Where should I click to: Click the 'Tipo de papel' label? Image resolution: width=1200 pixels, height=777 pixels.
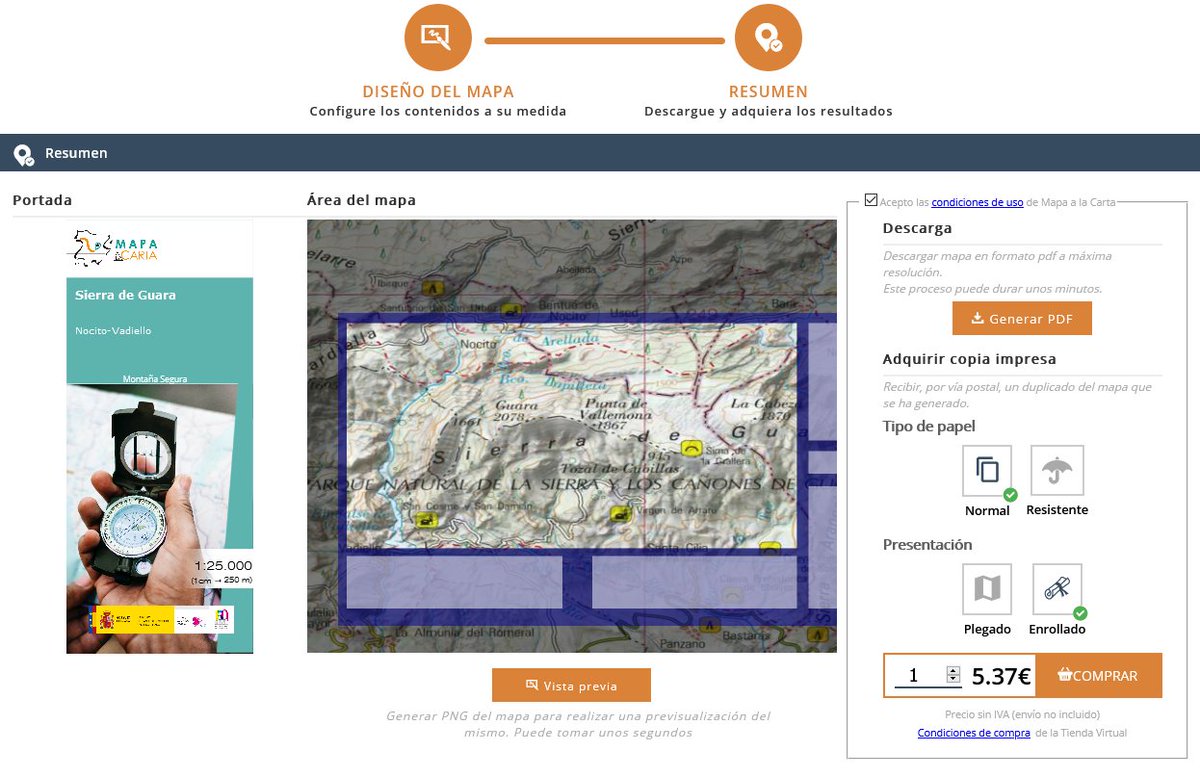[x=929, y=426]
